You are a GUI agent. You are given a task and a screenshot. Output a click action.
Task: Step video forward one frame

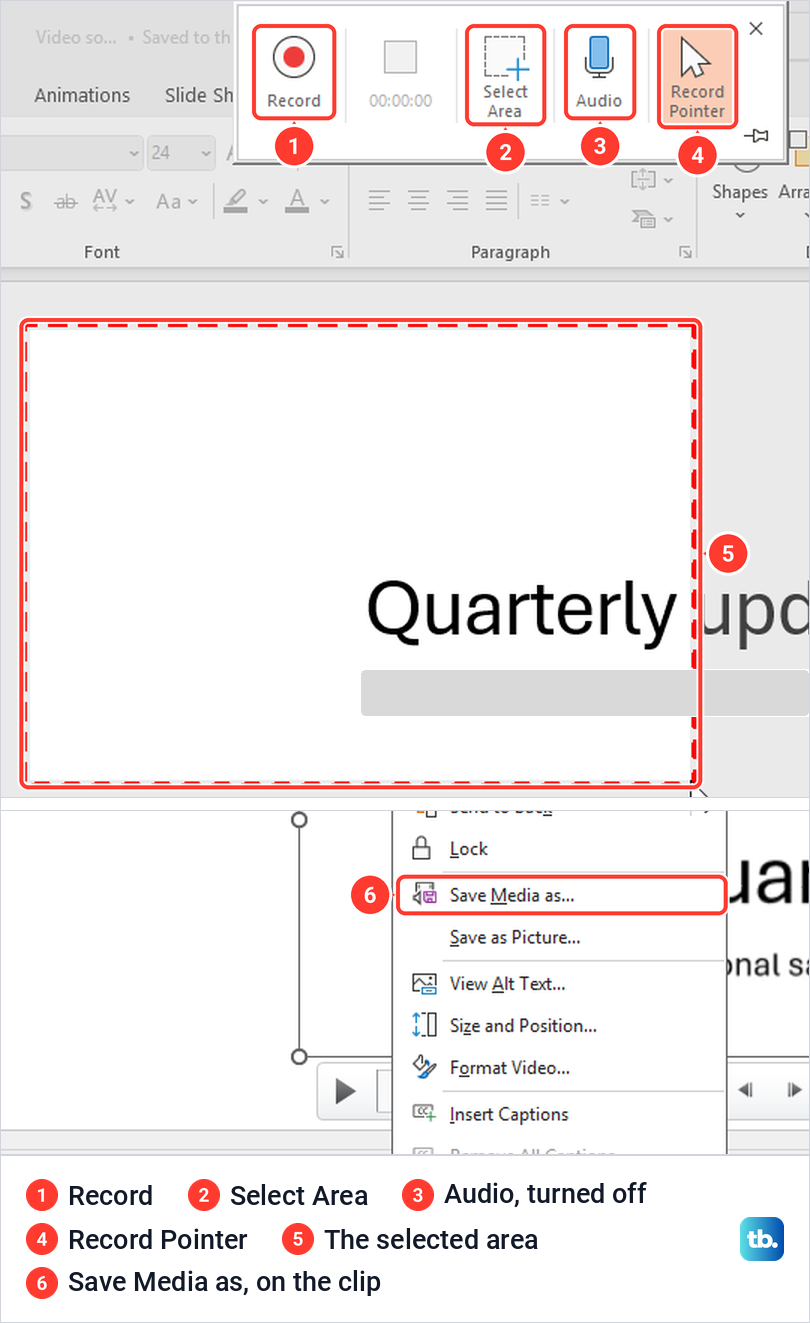pyautogui.click(x=793, y=1090)
